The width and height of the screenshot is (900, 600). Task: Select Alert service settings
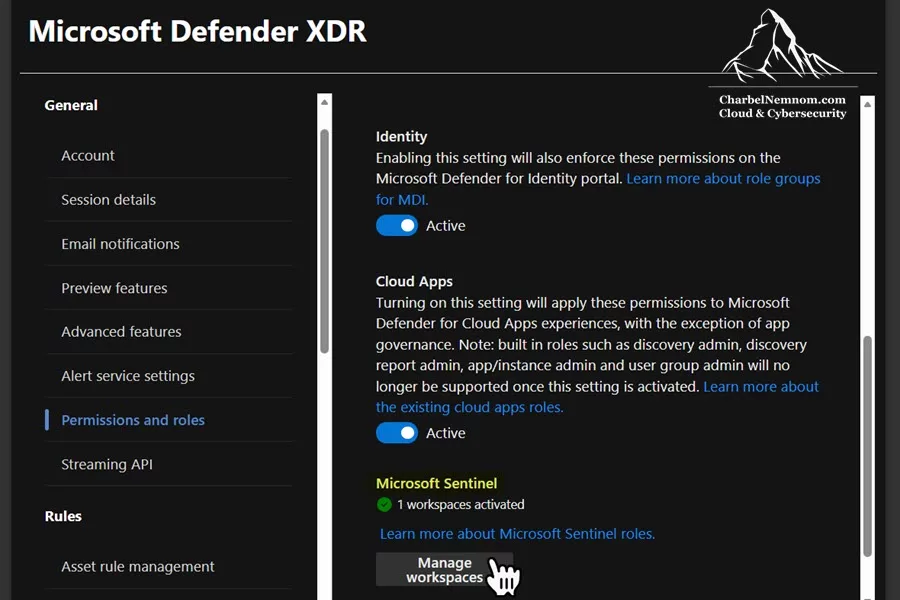[128, 376]
